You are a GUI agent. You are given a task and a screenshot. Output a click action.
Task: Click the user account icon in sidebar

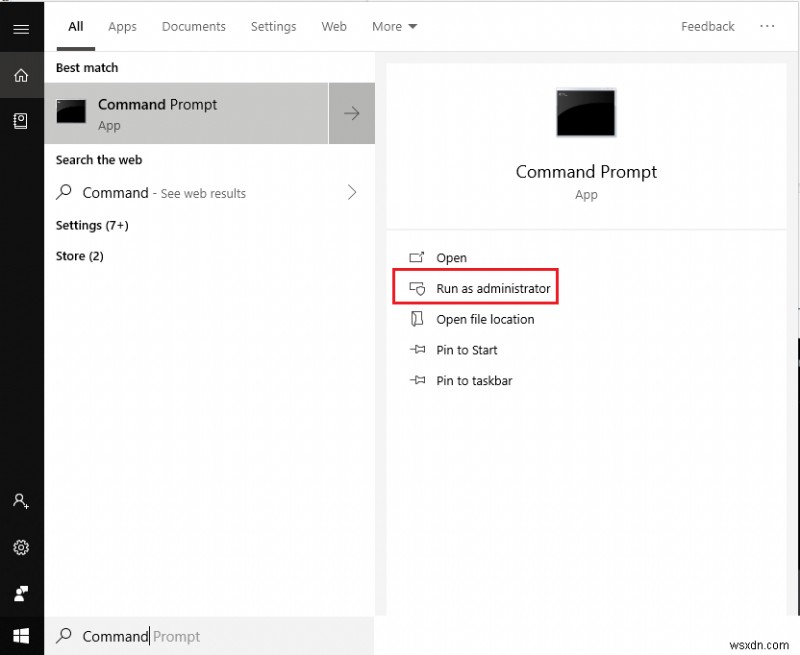[21, 501]
